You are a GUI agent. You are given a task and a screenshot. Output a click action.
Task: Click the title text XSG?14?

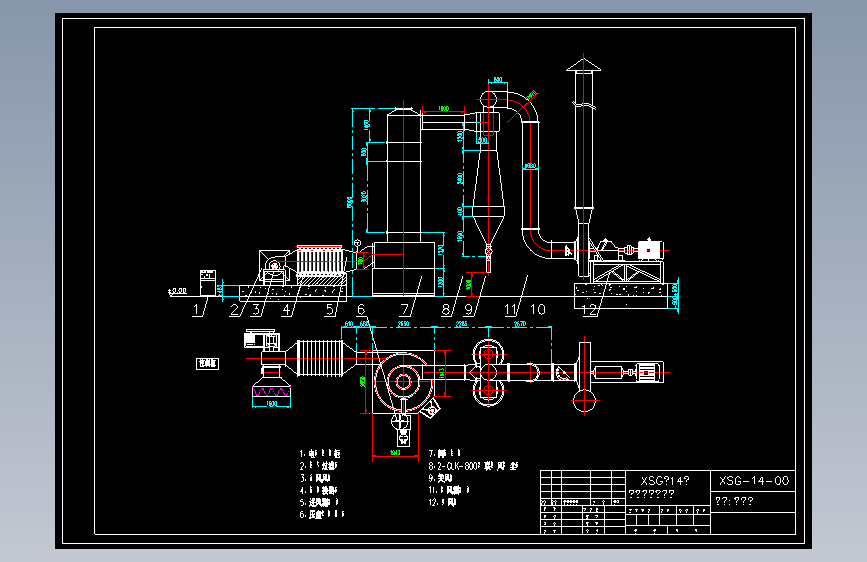point(665,481)
